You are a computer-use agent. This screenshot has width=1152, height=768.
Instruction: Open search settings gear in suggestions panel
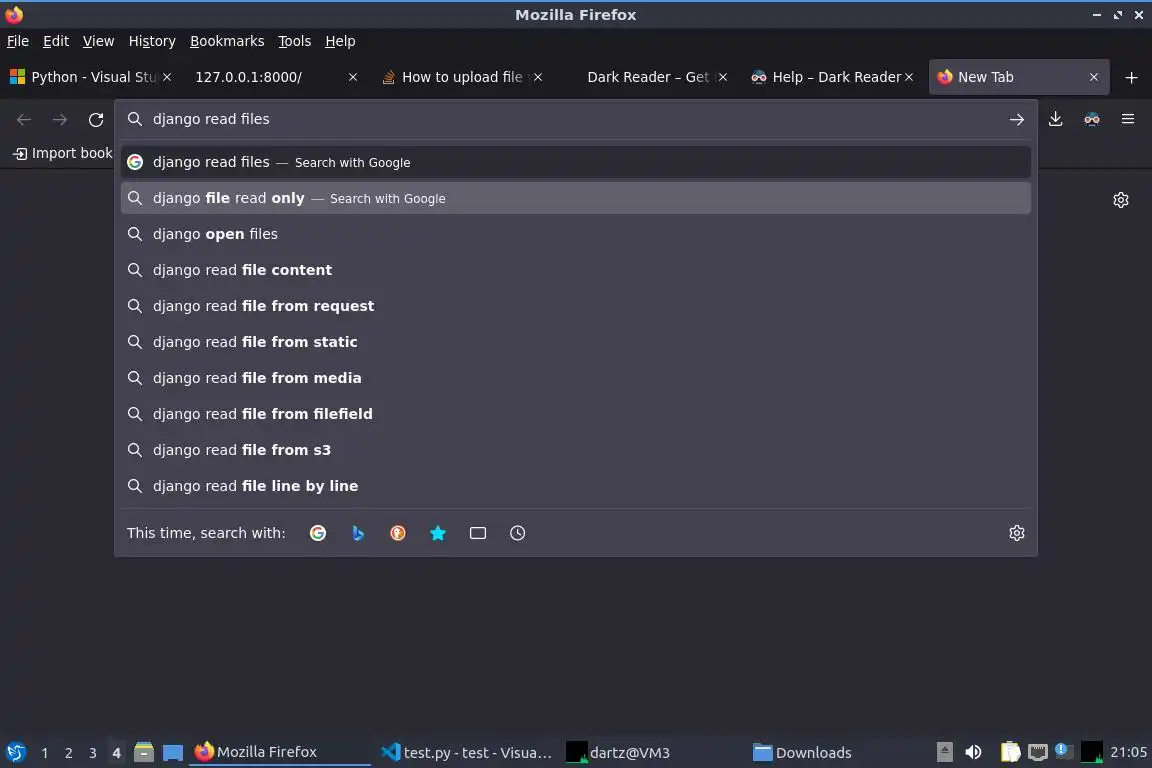1017,533
